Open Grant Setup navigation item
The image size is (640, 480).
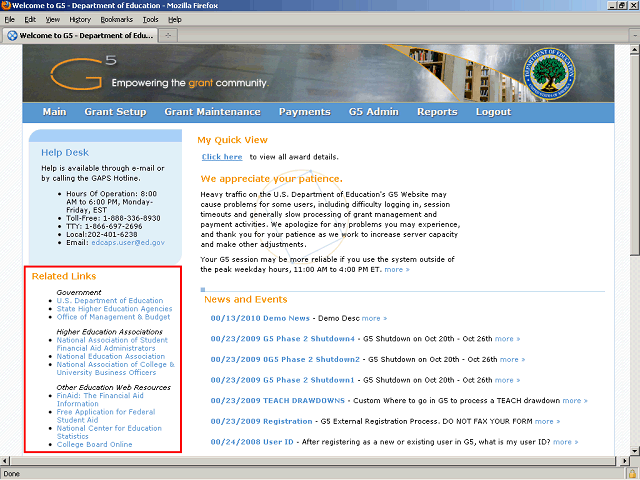coord(115,112)
